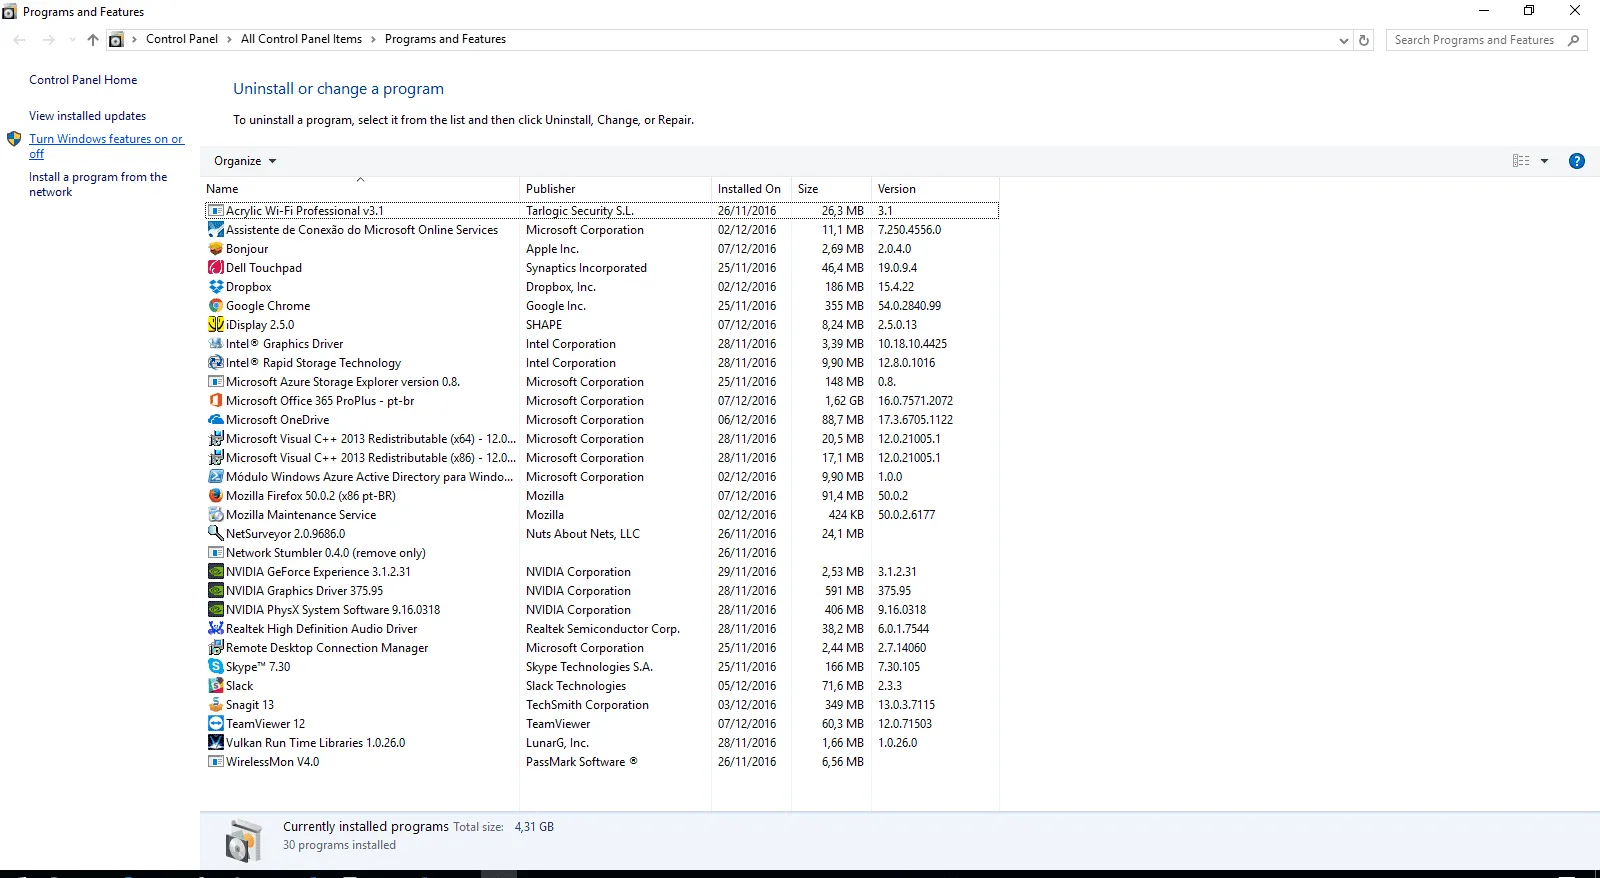Go to Control Panel in breadcrumb
This screenshot has width=1600, height=878.
pos(181,39)
